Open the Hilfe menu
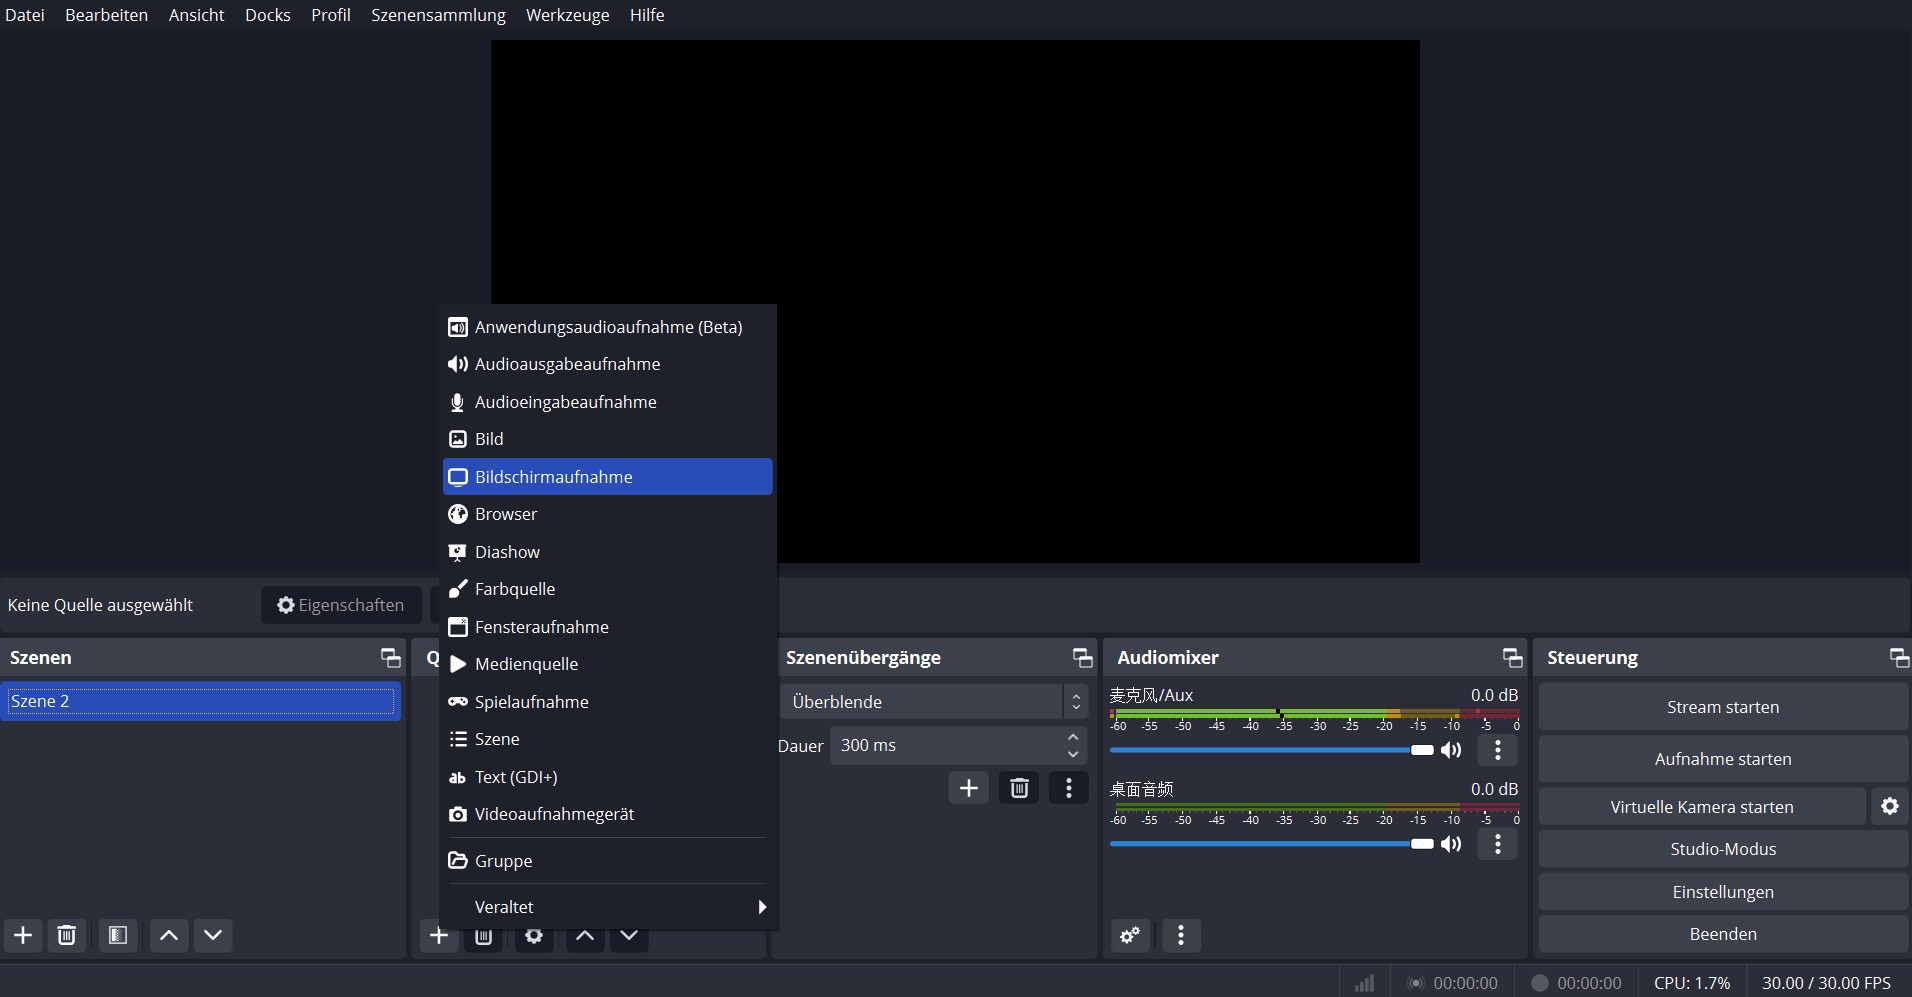1912x997 pixels. coord(647,15)
